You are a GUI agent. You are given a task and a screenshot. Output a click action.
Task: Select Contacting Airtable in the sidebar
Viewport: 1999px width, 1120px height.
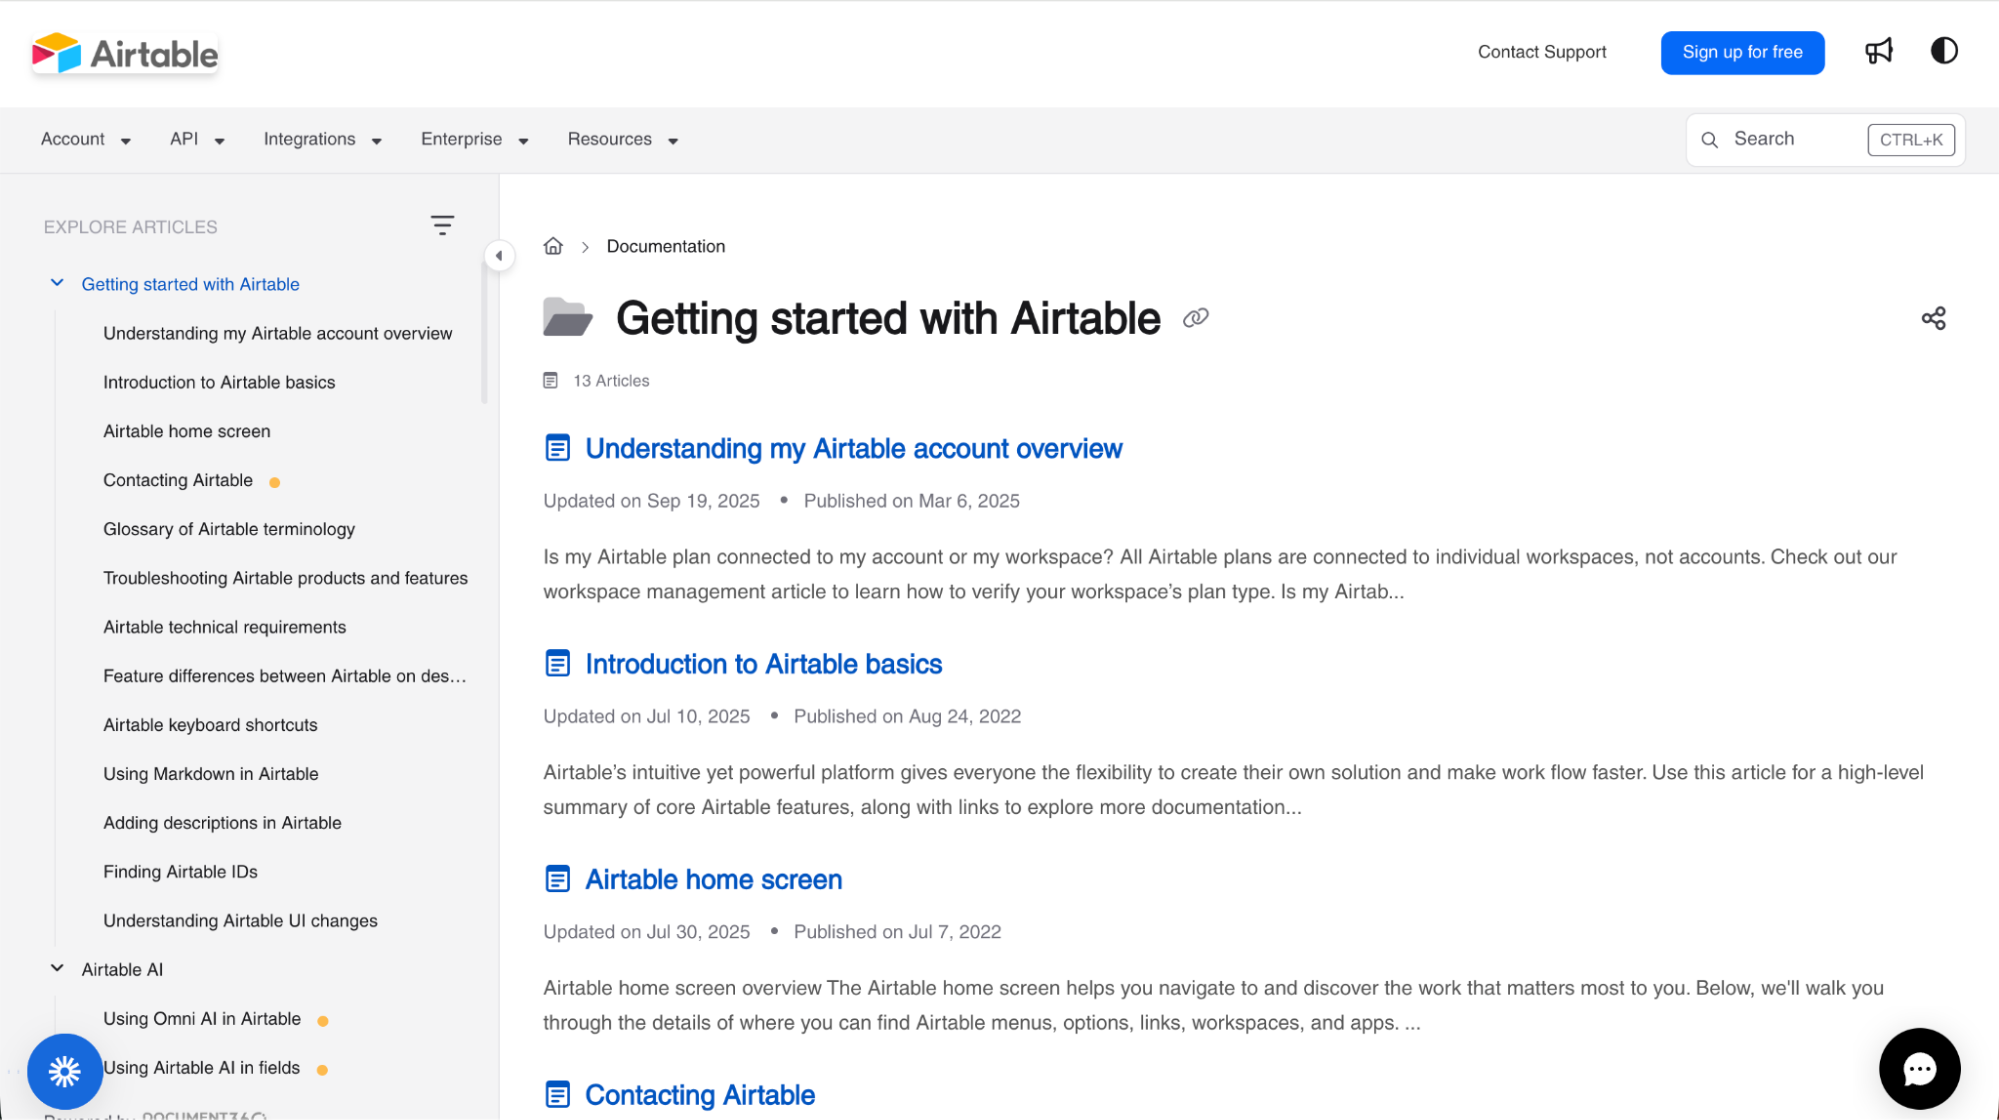pyautogui.click(x=178, y=480)
